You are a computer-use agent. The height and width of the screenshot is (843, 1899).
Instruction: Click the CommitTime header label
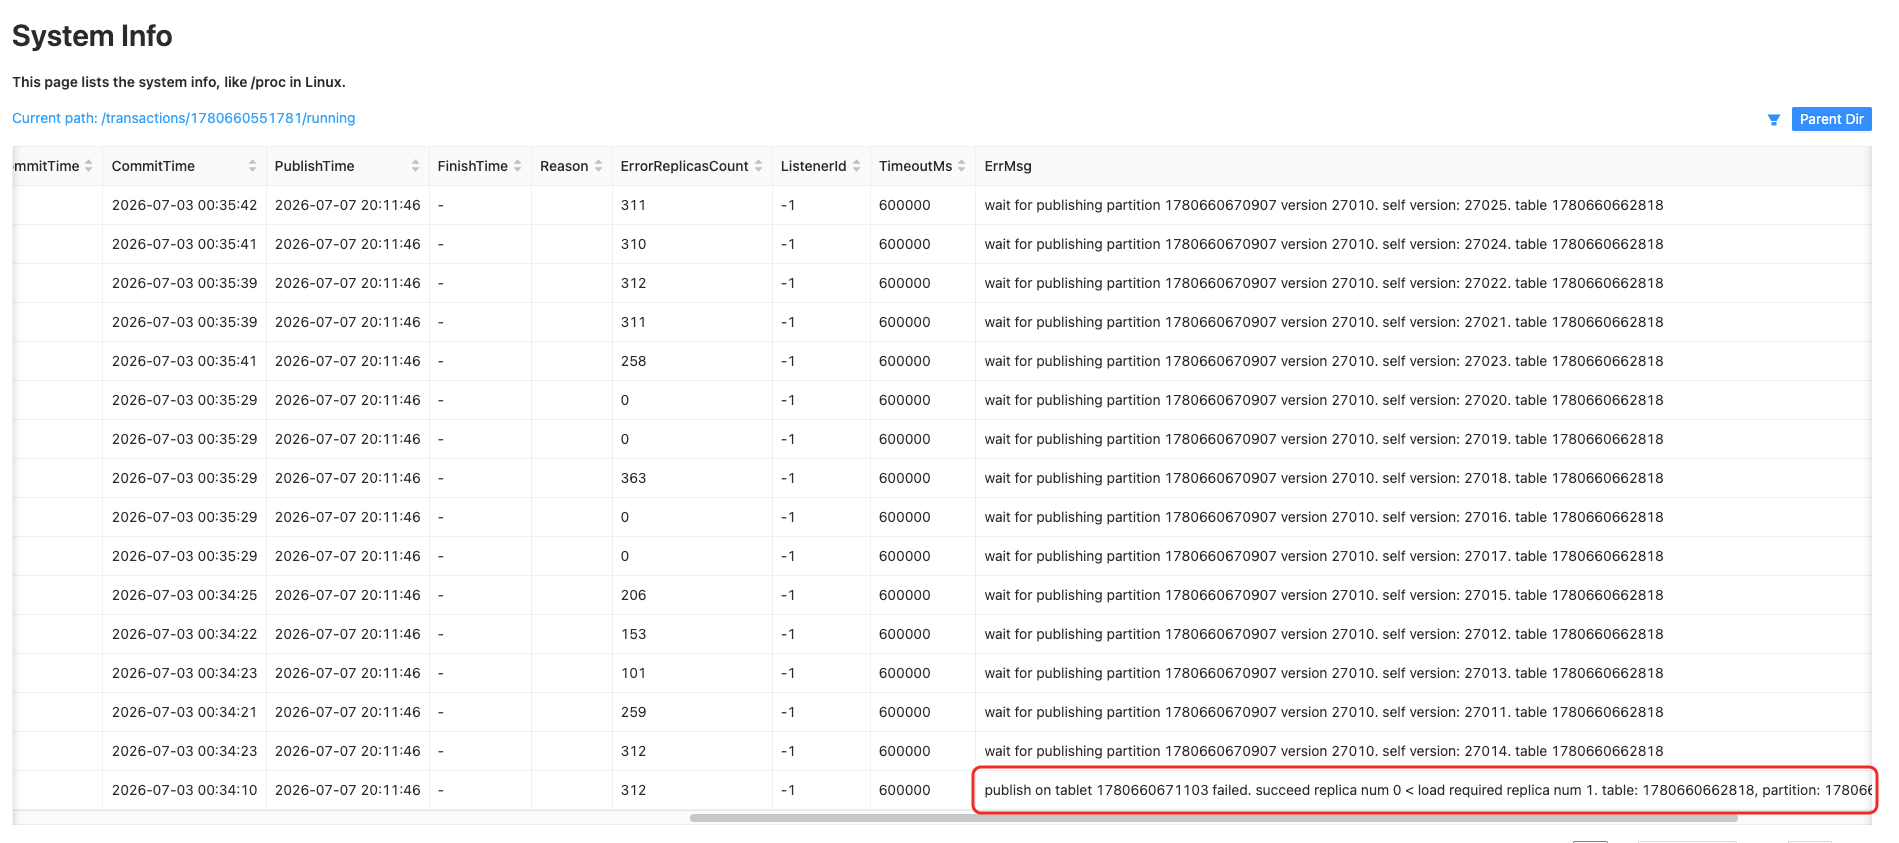153,166
